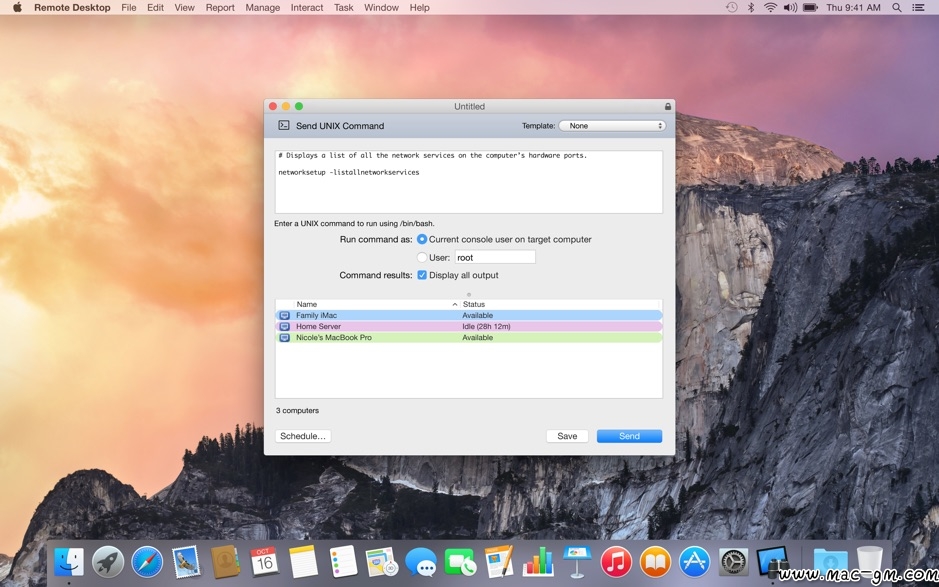Open Contacts book icon in Dock
This screenshot has width=939, height=587.
click(x=225, y=562)
